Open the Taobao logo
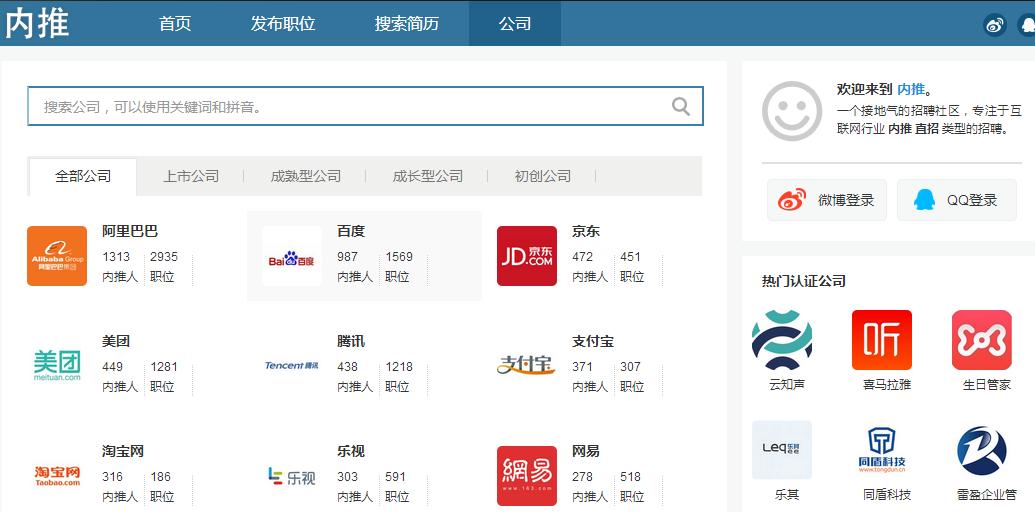 pyautogui.click(x=57, y=476)
